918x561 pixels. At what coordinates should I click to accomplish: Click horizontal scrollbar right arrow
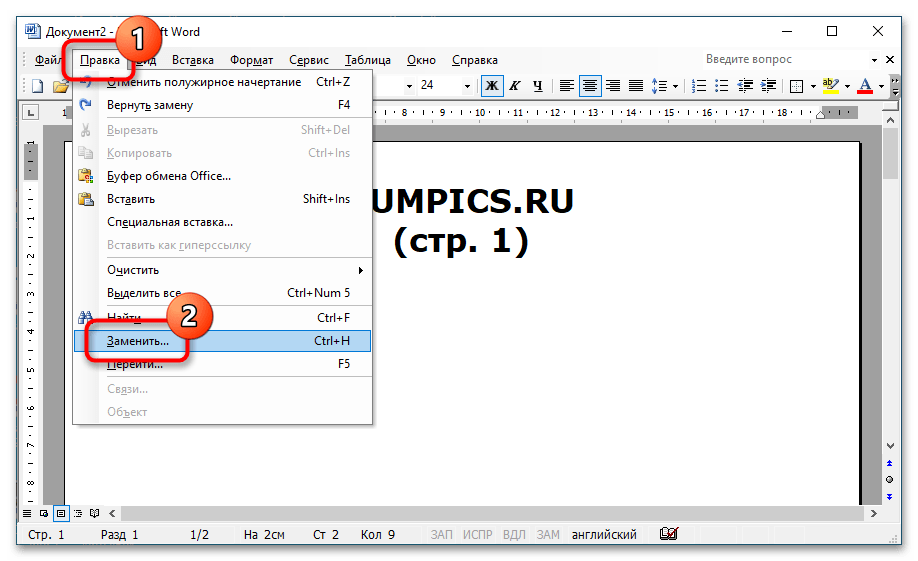pos(874,514)
